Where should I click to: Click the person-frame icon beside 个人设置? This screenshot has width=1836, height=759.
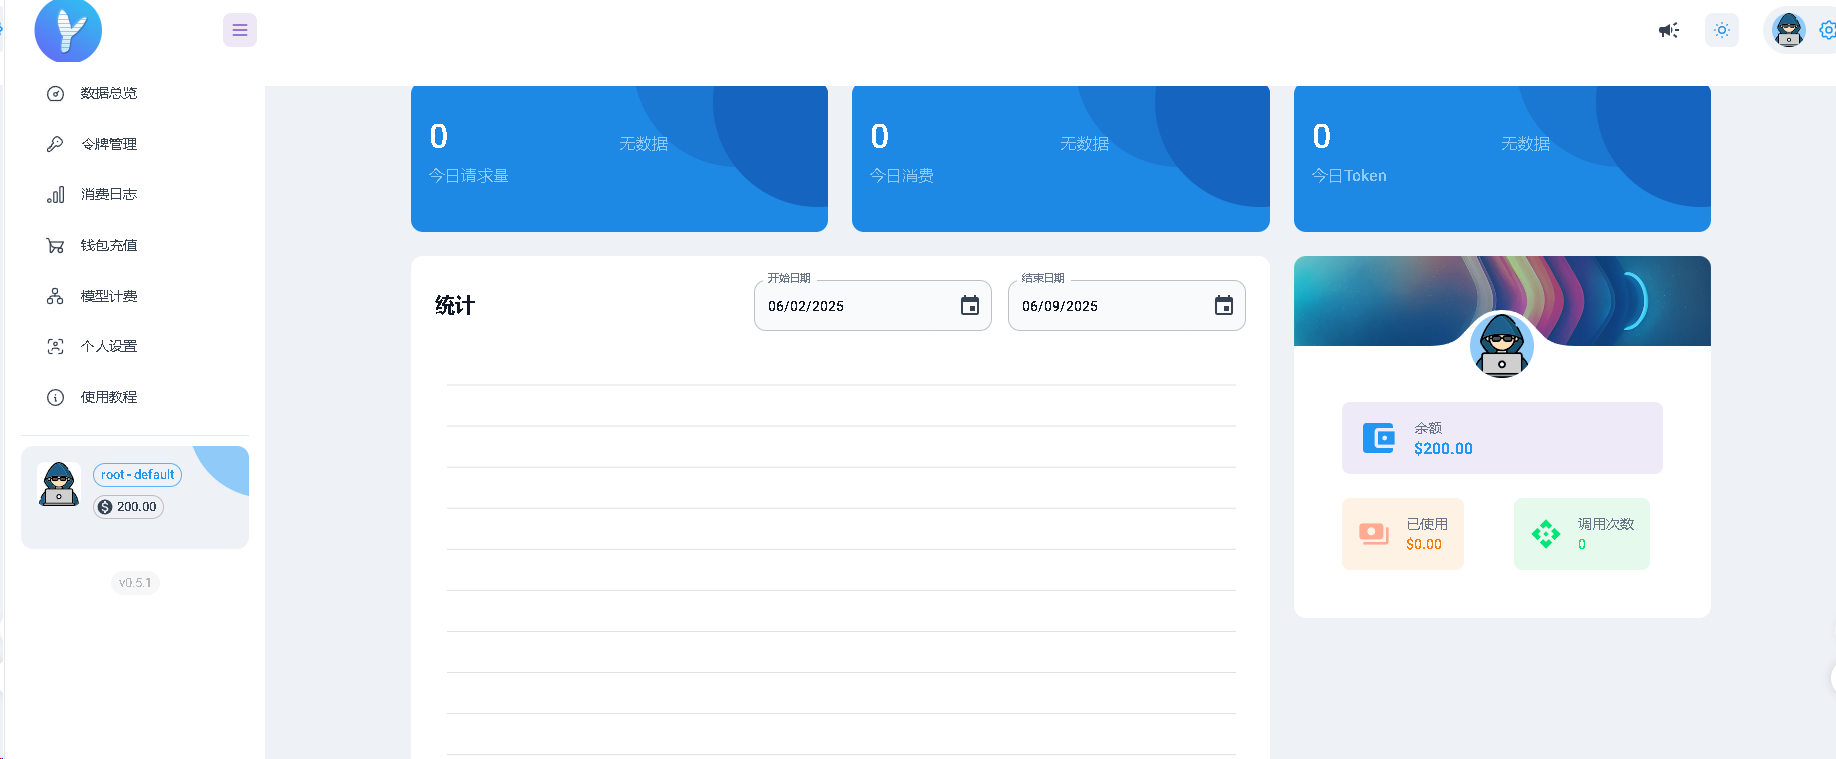point(56,346)
